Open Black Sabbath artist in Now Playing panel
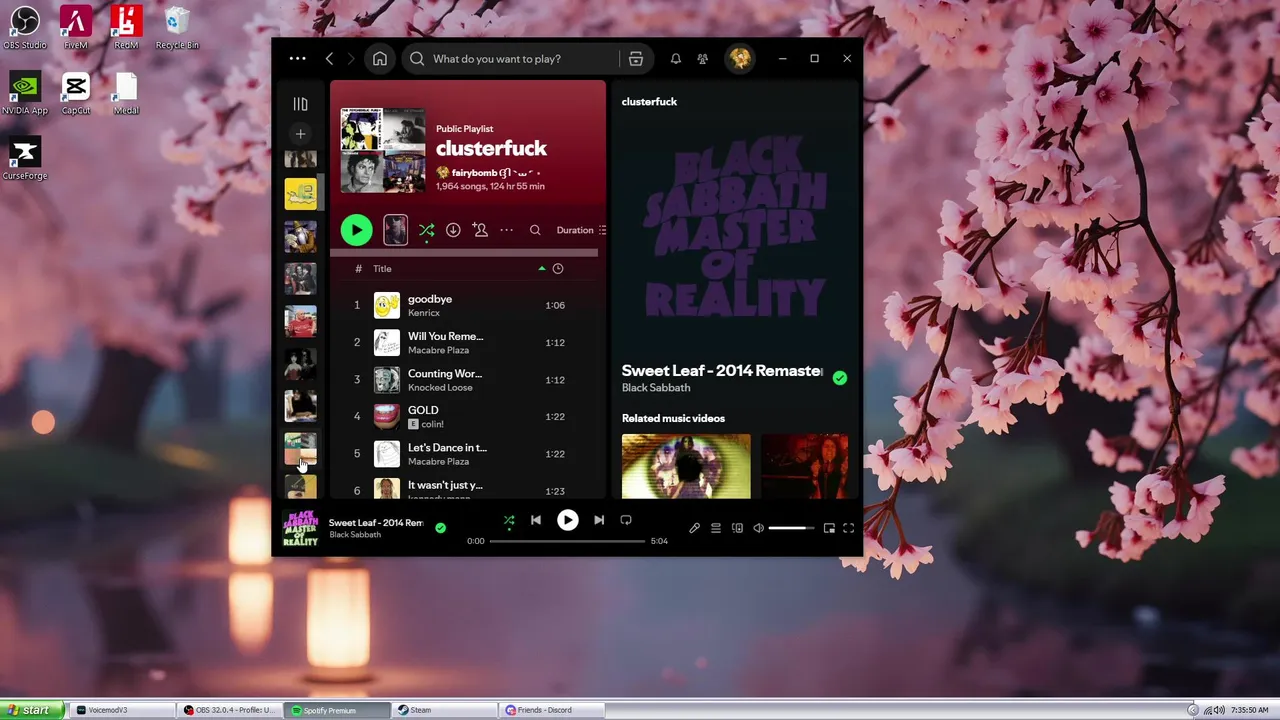This screenshot has height=720, width=1280. [x=656, y=388]
